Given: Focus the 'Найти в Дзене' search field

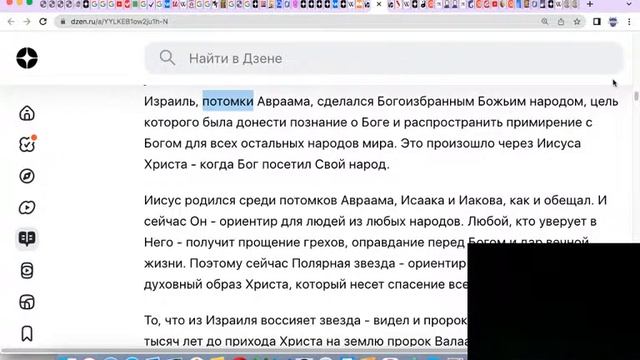Looking at the screenshot, I should 384,58.
